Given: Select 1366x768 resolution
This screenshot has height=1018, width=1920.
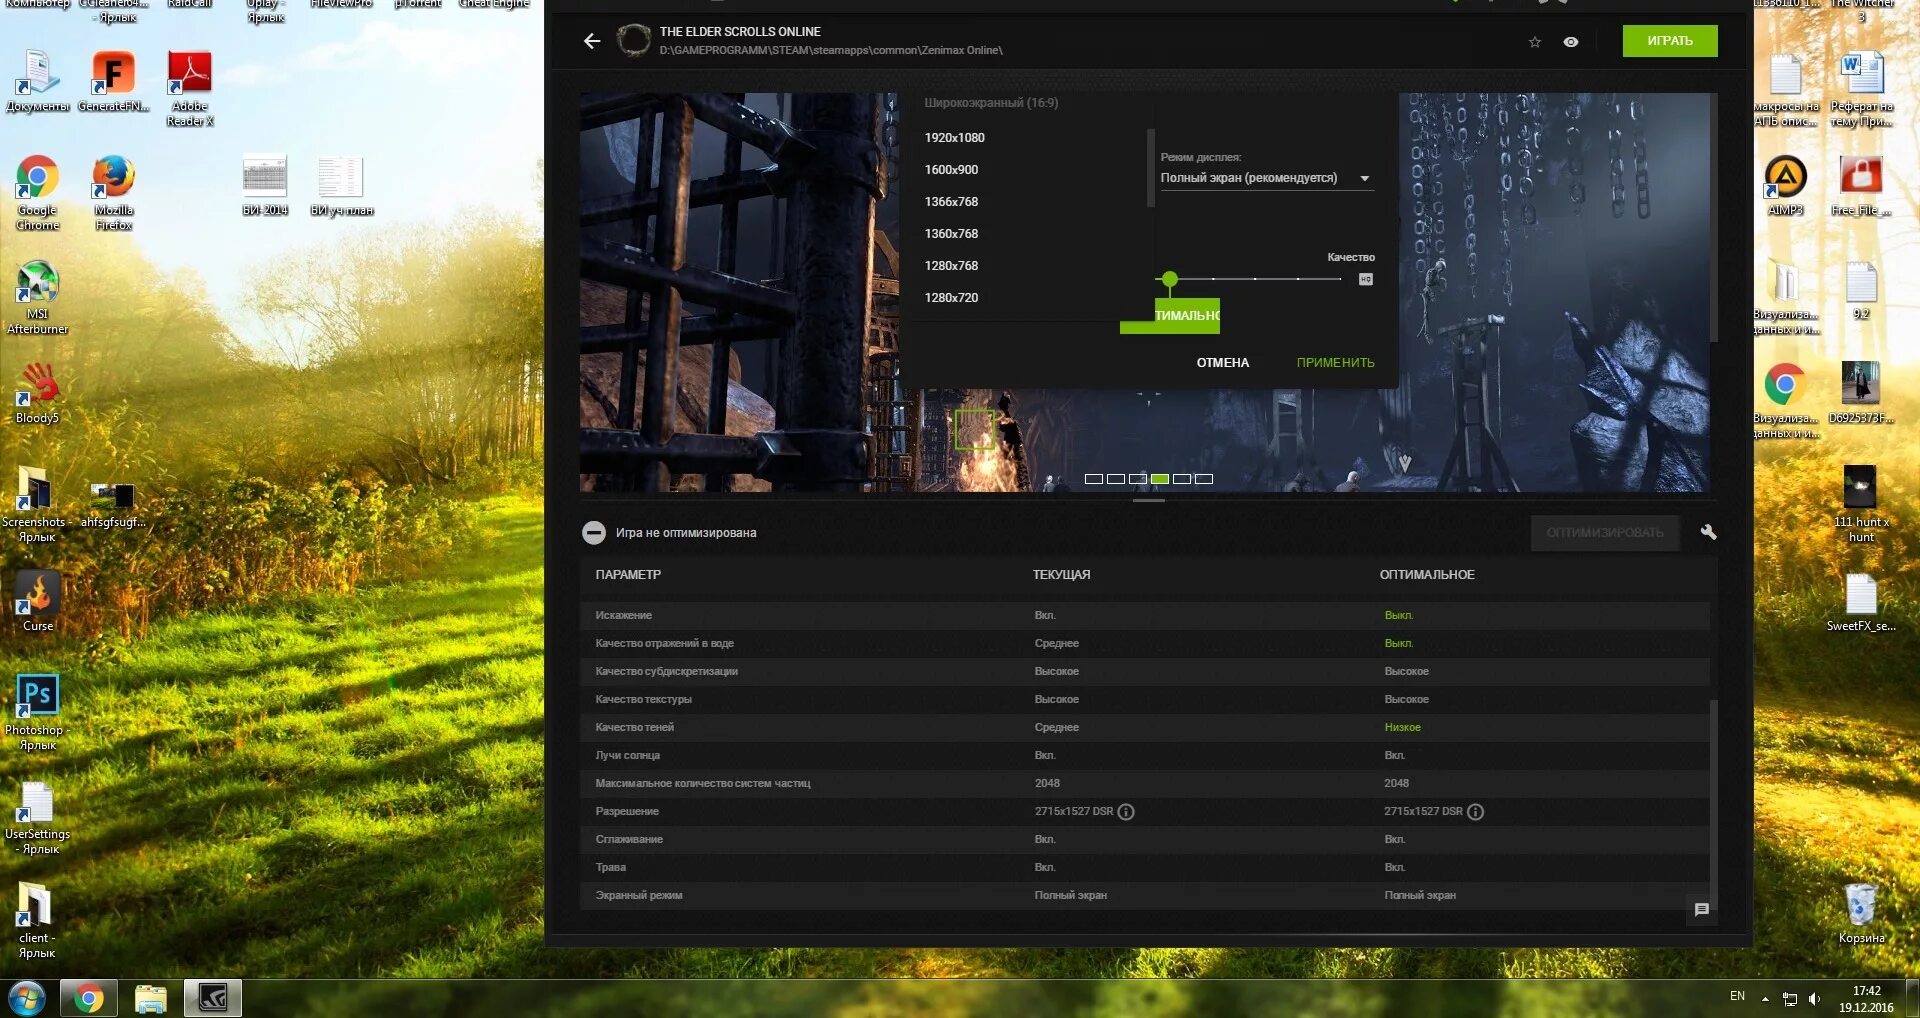Looking at the screenshot, I should click(x=951, y=202).
